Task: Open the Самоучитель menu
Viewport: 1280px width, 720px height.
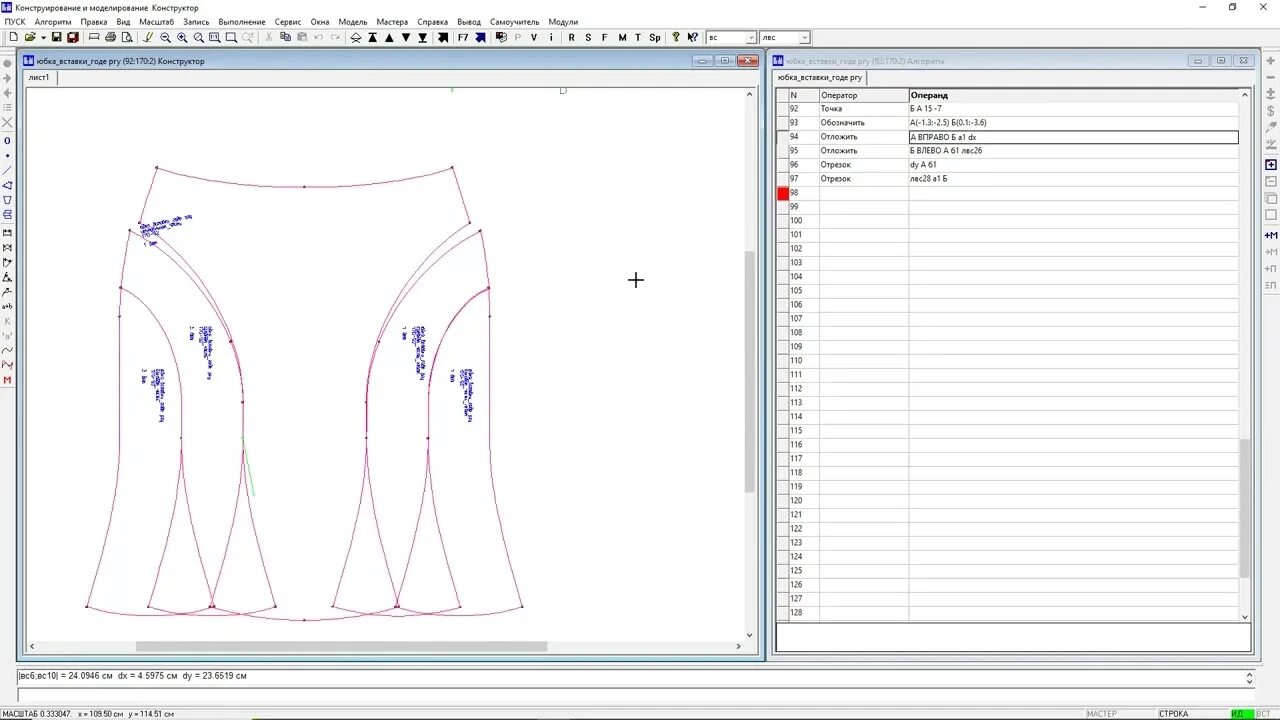Action: pos(514,22)
